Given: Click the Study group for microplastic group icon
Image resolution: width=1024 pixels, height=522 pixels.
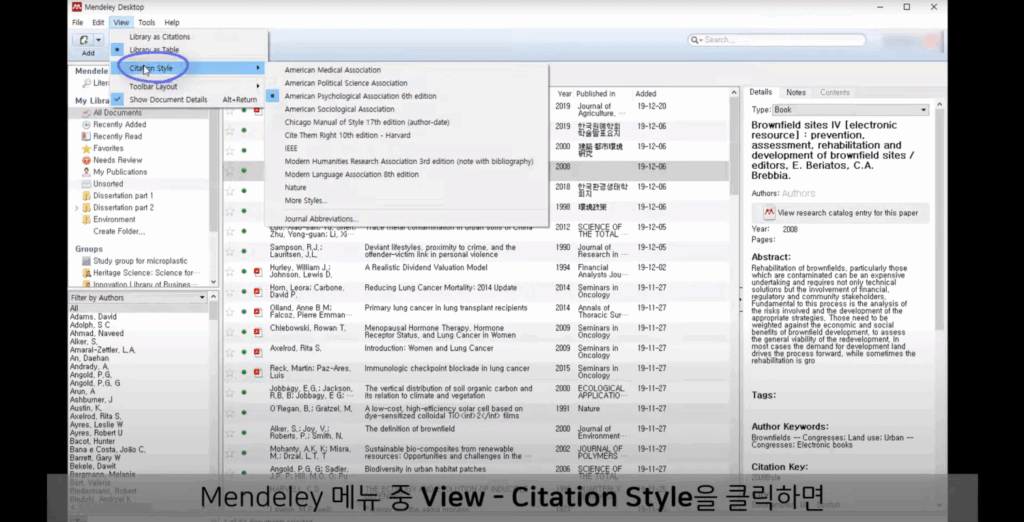Looking at the screenshot, I should [x=86, y=261].
